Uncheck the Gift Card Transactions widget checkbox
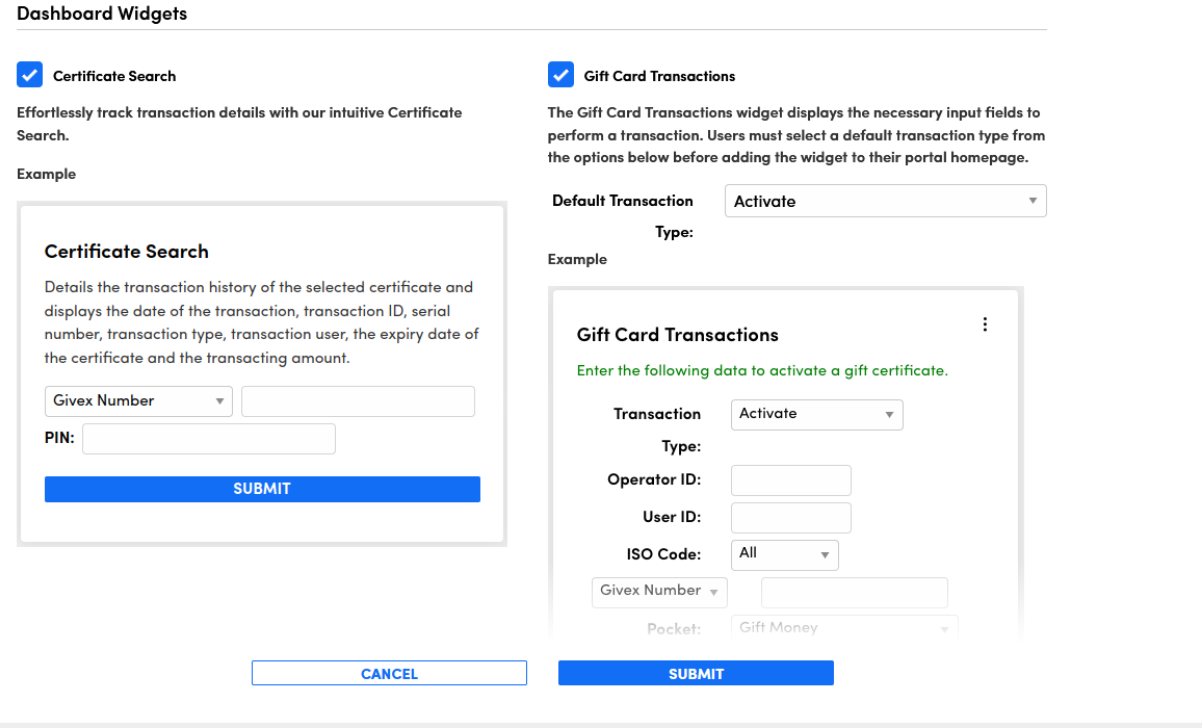 (561, 75)
